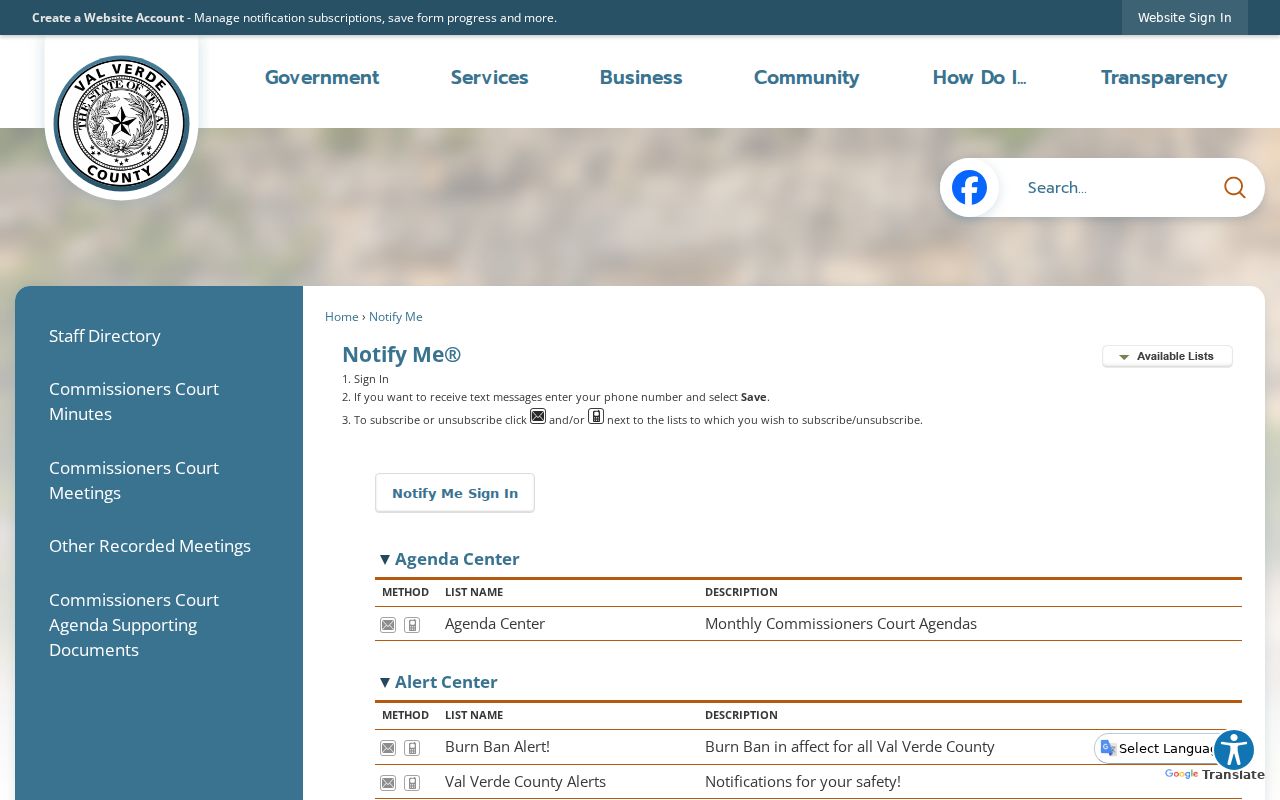Image resolution: width=1280 pixels, height=800 pixels.
Task: Subscribe by text to Burn Ban Alert!
Action: point(412,748)
